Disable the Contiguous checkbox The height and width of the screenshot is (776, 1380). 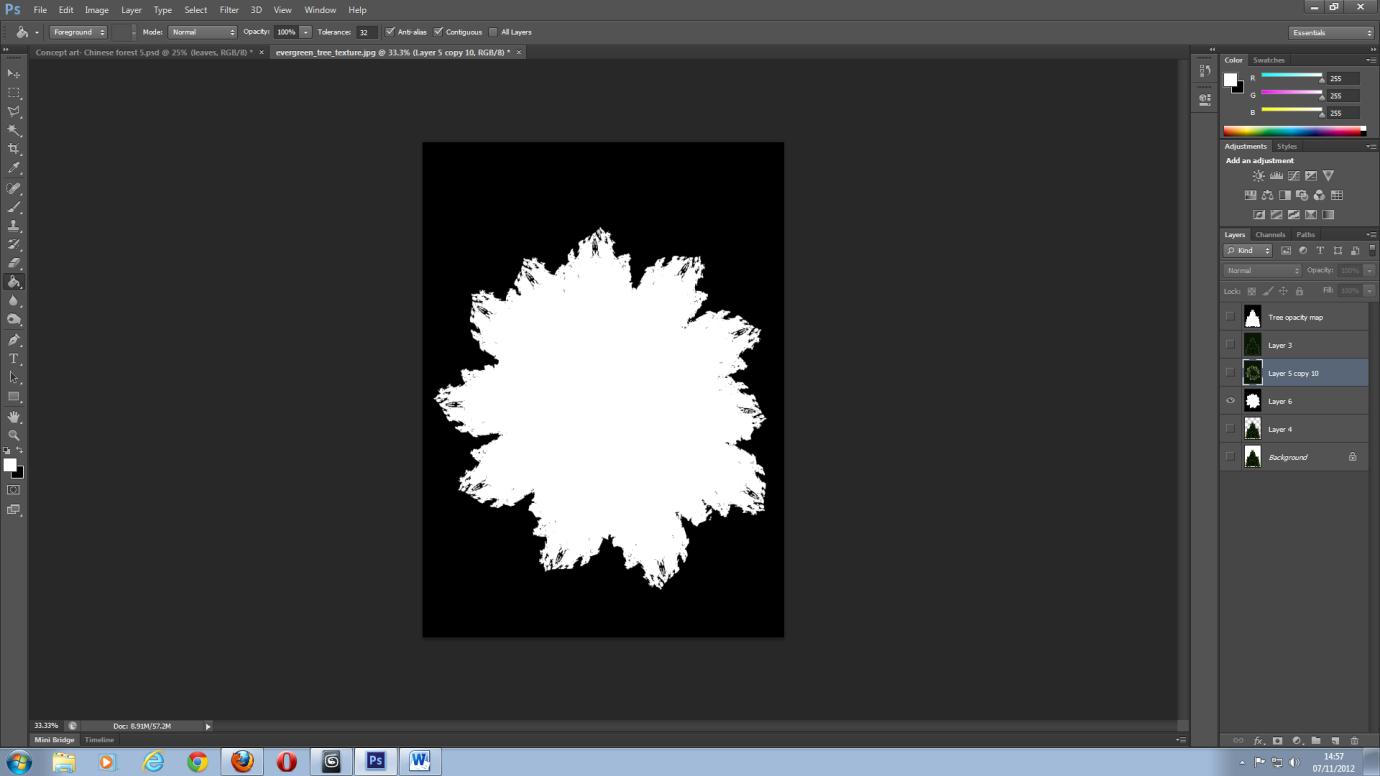(x=439, y=31)
